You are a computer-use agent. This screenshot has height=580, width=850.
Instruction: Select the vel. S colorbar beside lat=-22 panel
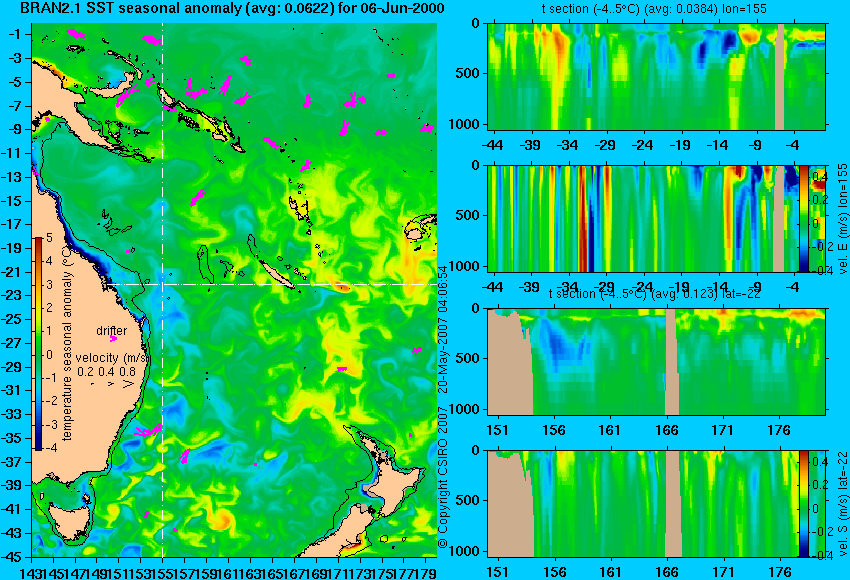pos(804,504)
